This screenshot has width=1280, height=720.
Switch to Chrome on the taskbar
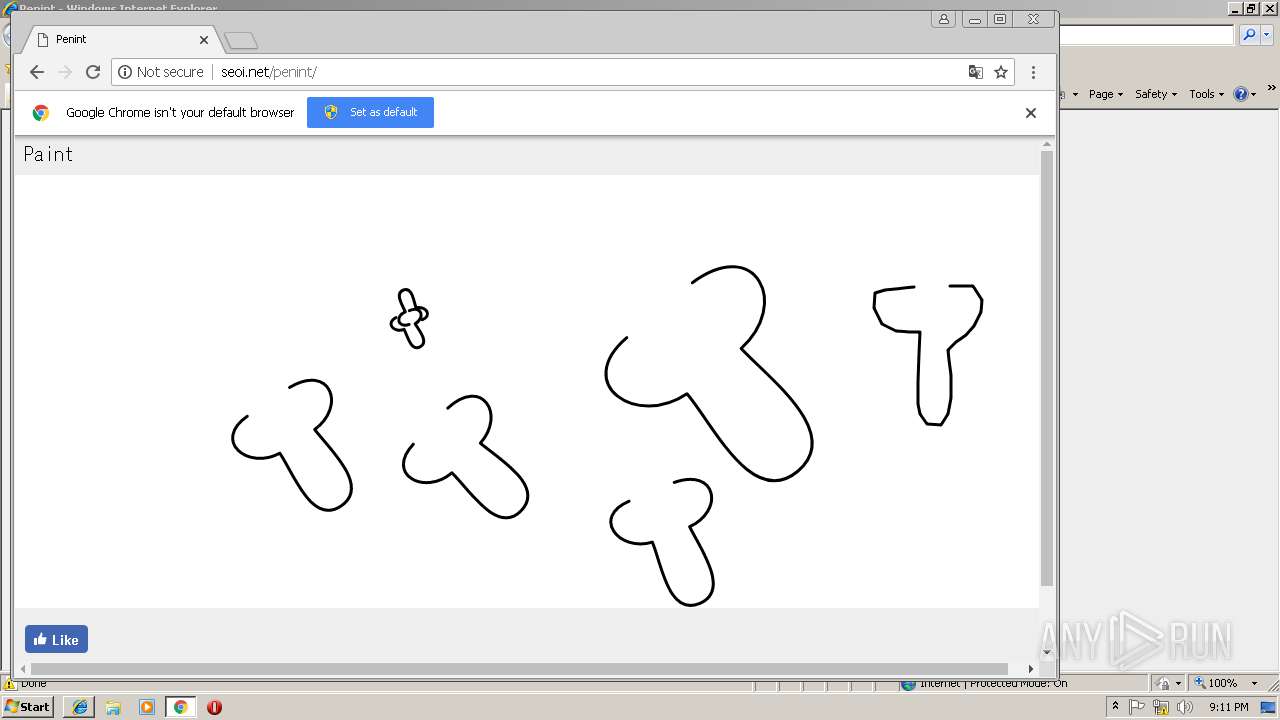pos(180,707)
